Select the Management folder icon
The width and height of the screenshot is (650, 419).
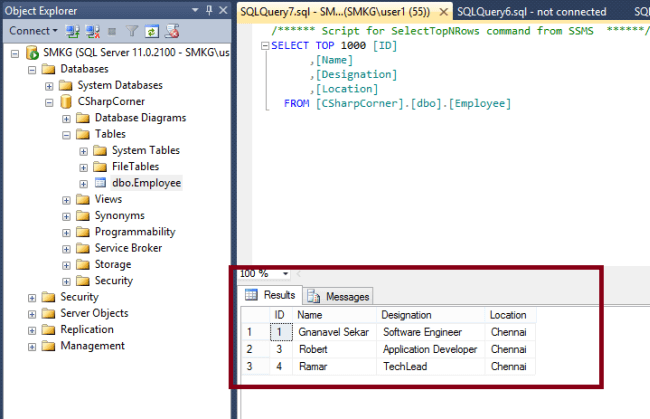[x=49, y=346]
